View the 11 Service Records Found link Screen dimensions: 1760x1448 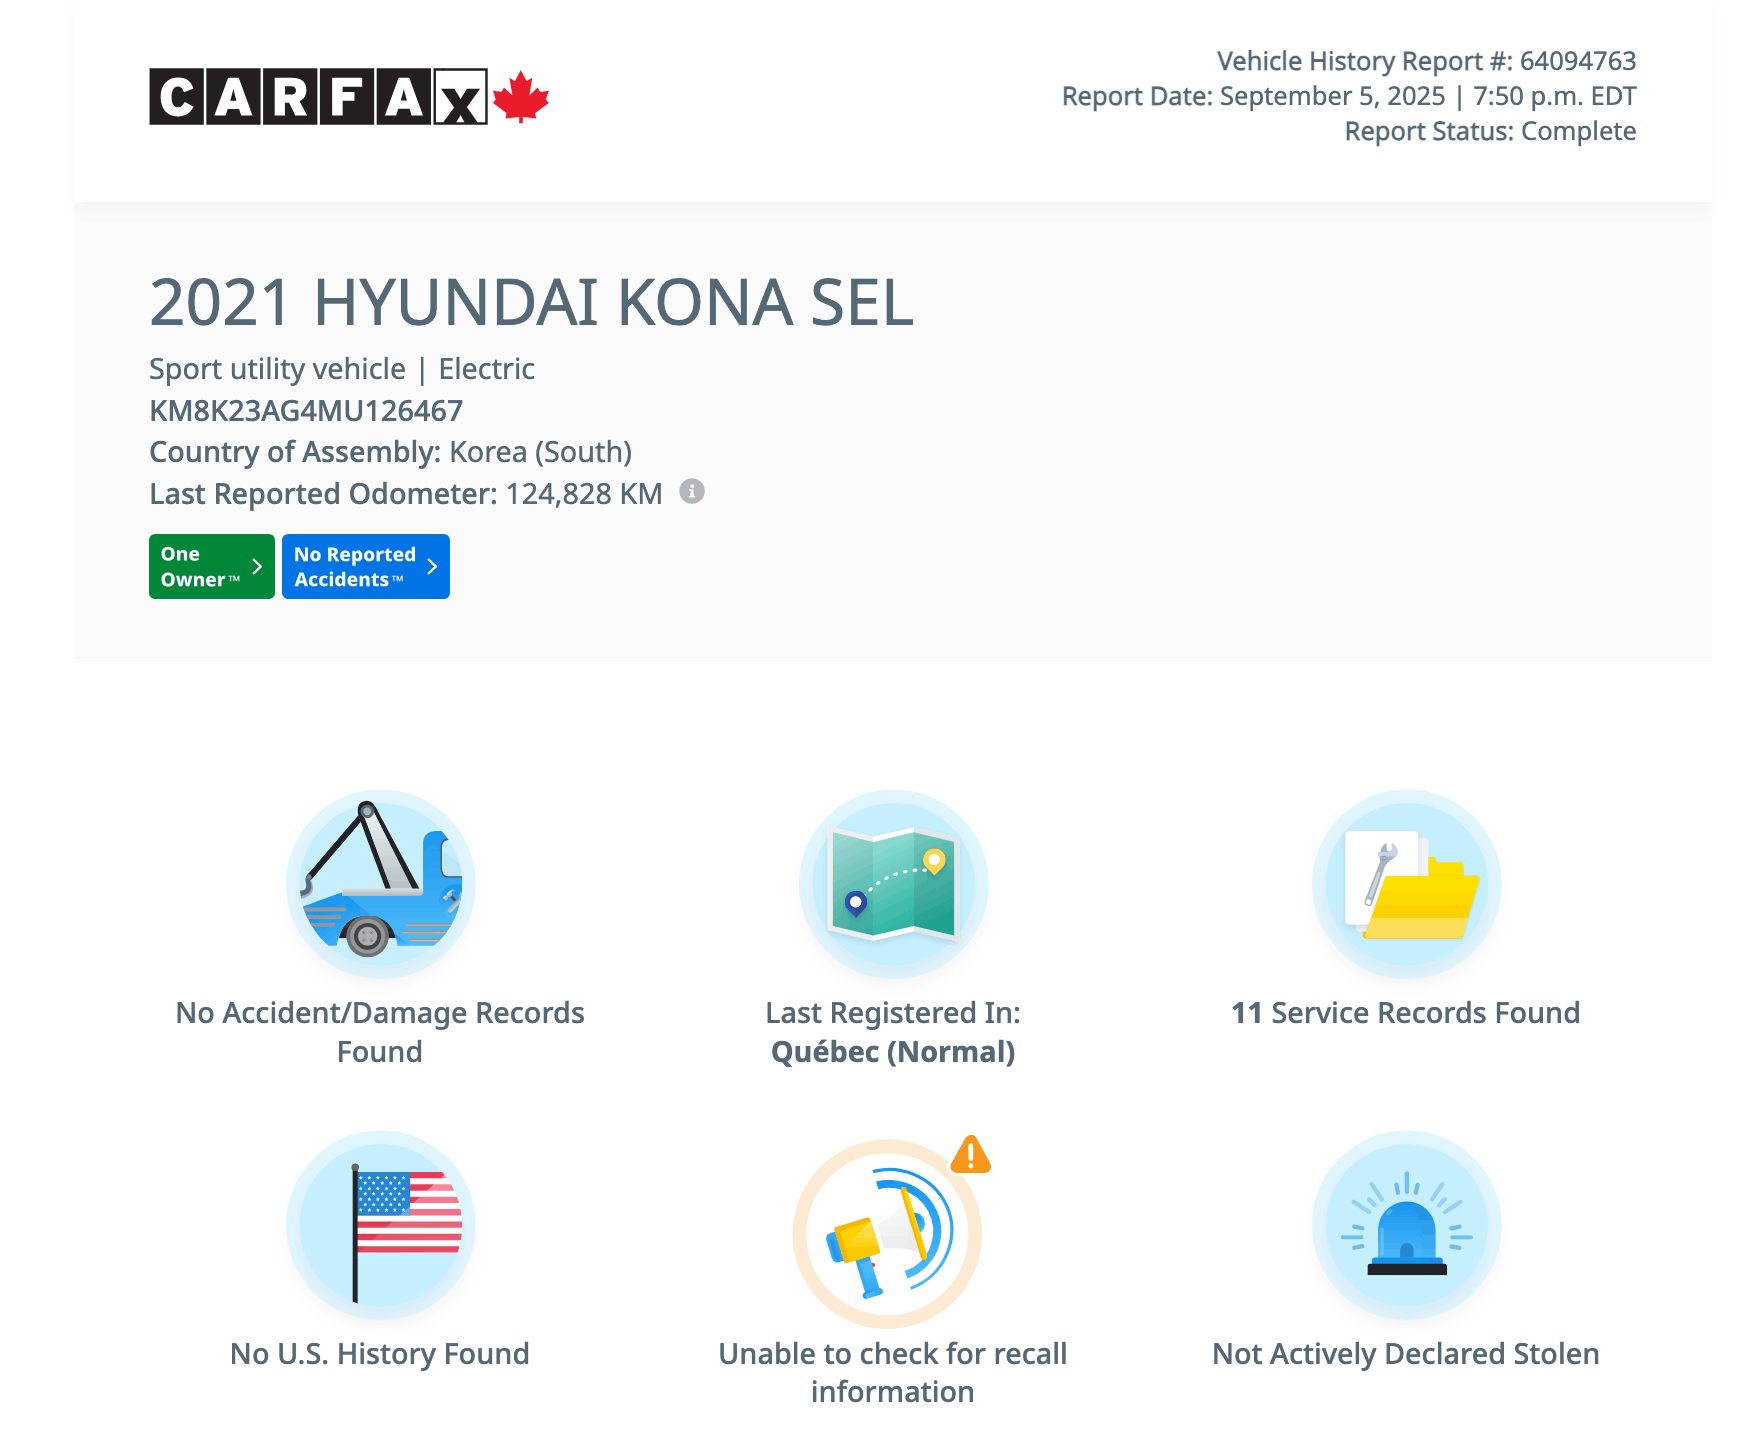click(1406, 1013)
